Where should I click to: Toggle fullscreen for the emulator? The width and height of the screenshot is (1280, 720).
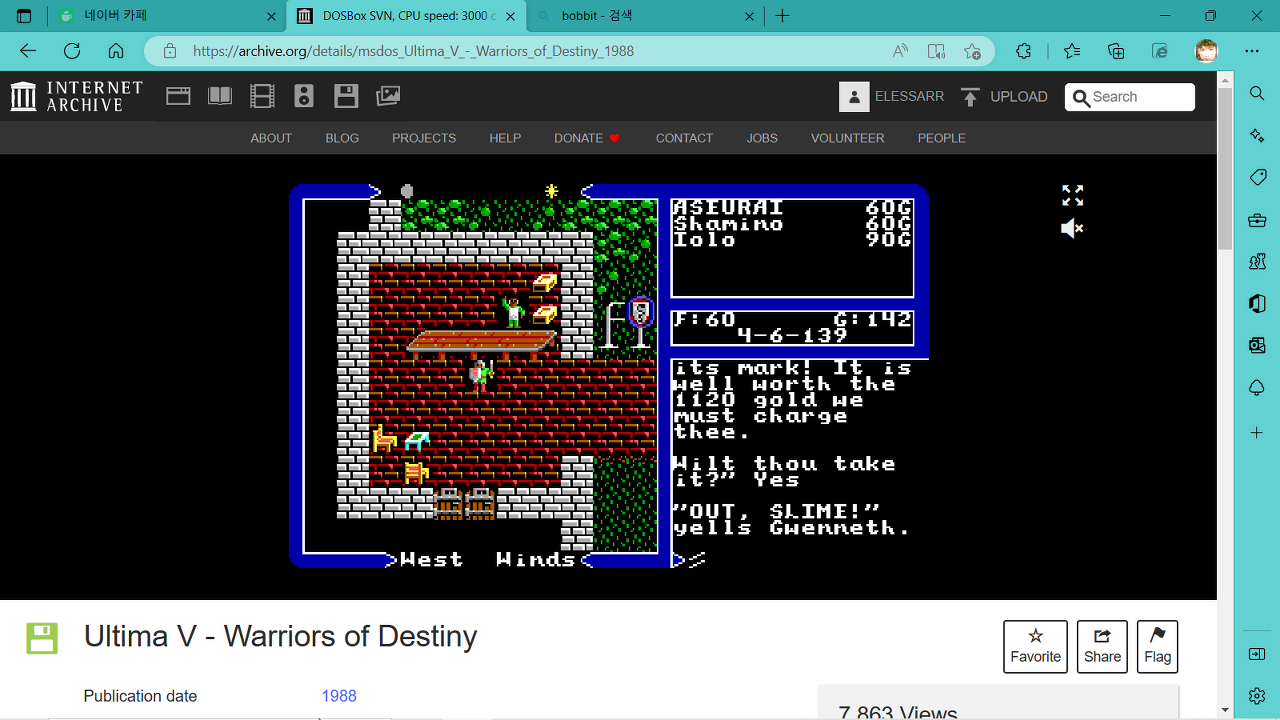click(1072, 195)
